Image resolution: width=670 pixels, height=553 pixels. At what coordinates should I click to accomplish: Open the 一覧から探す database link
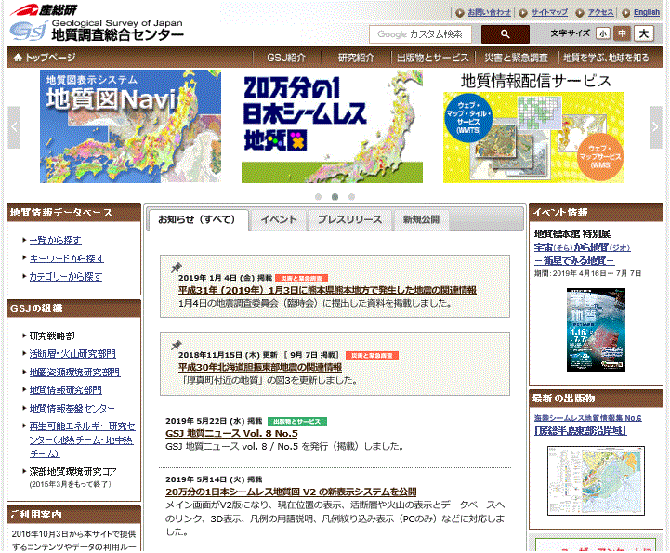[x=56, y=240]
